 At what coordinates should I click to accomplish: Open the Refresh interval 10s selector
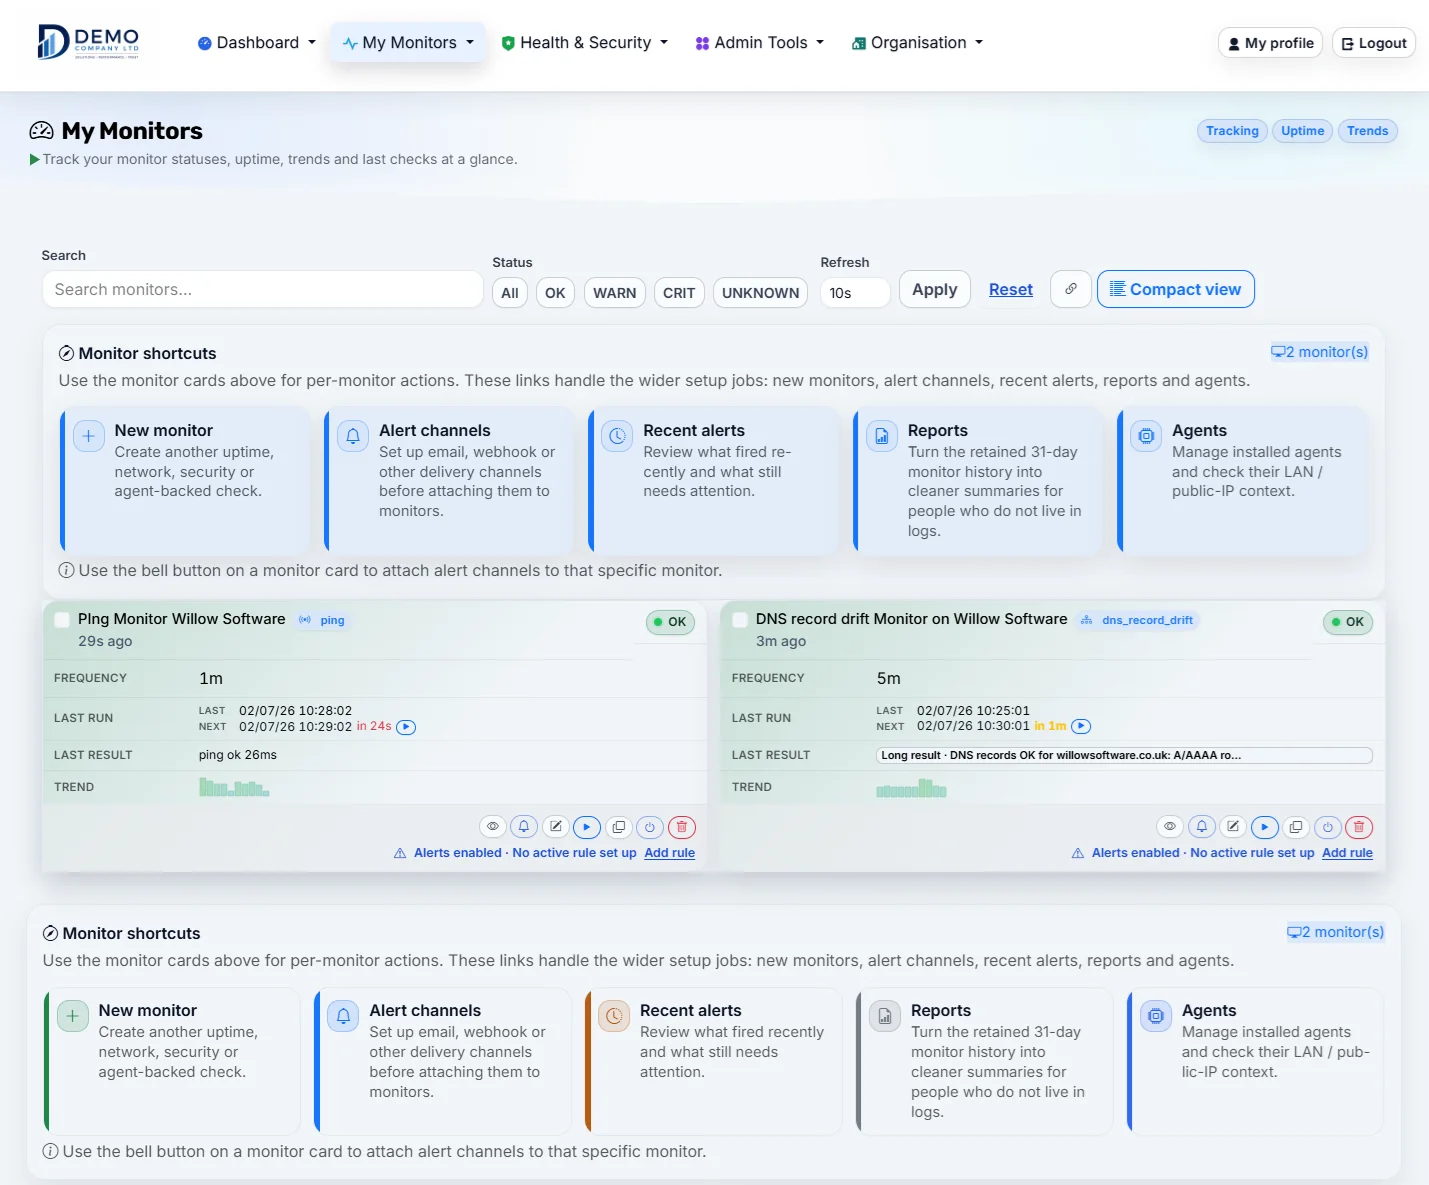click(855, 293)
